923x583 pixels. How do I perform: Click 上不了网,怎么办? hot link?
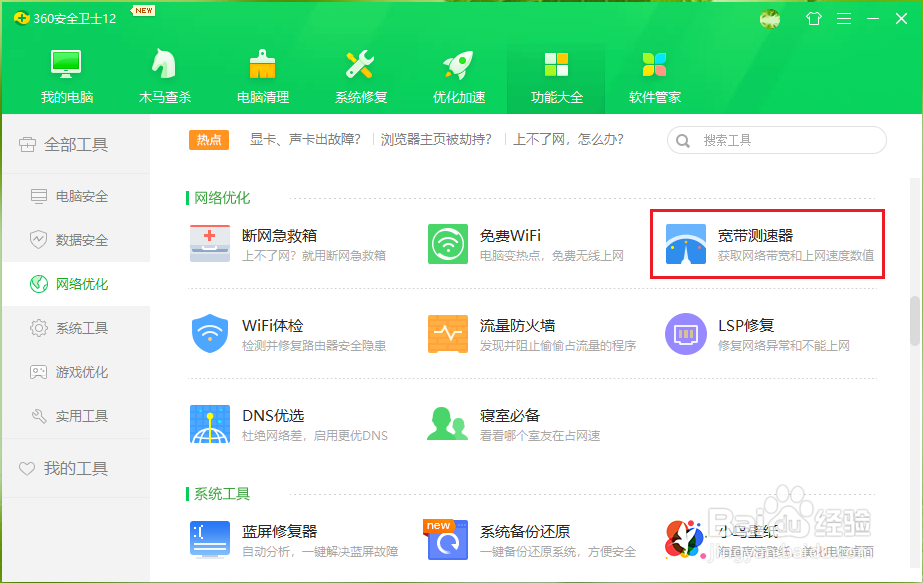click(569, 140)
